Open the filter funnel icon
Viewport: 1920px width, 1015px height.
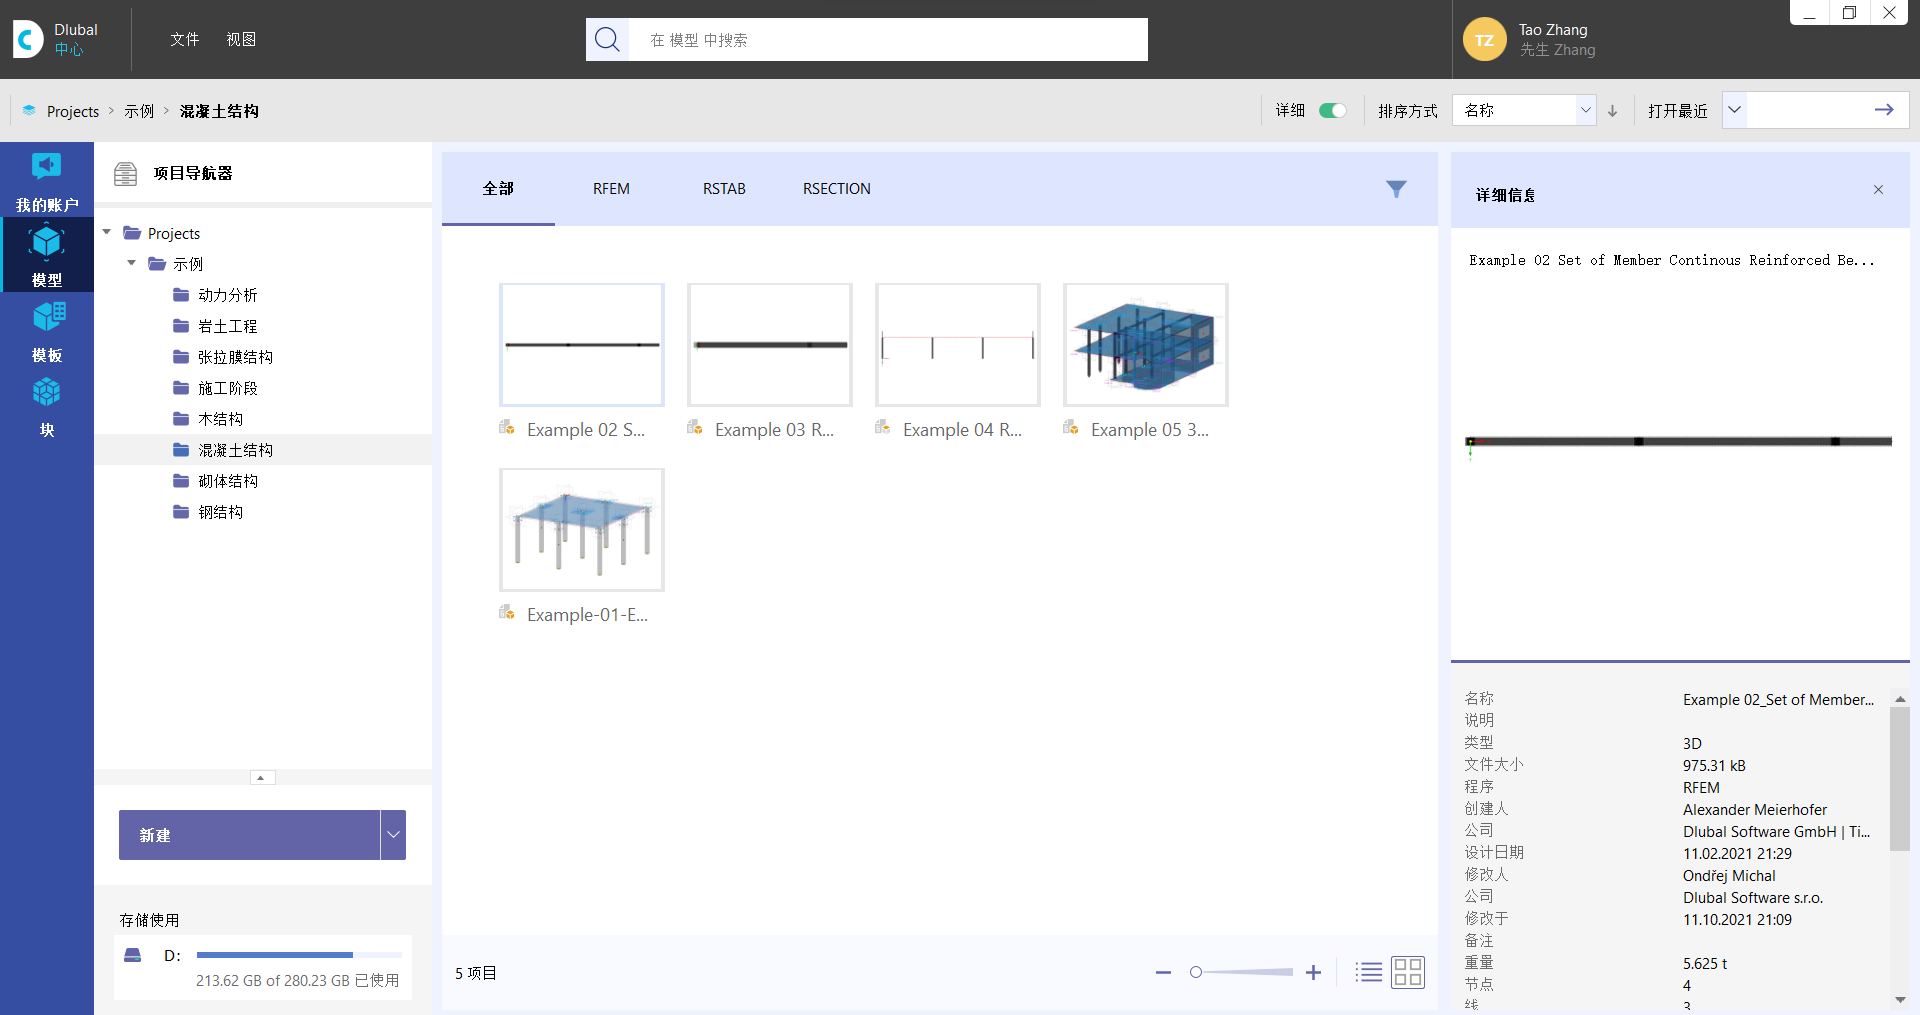1396,189
